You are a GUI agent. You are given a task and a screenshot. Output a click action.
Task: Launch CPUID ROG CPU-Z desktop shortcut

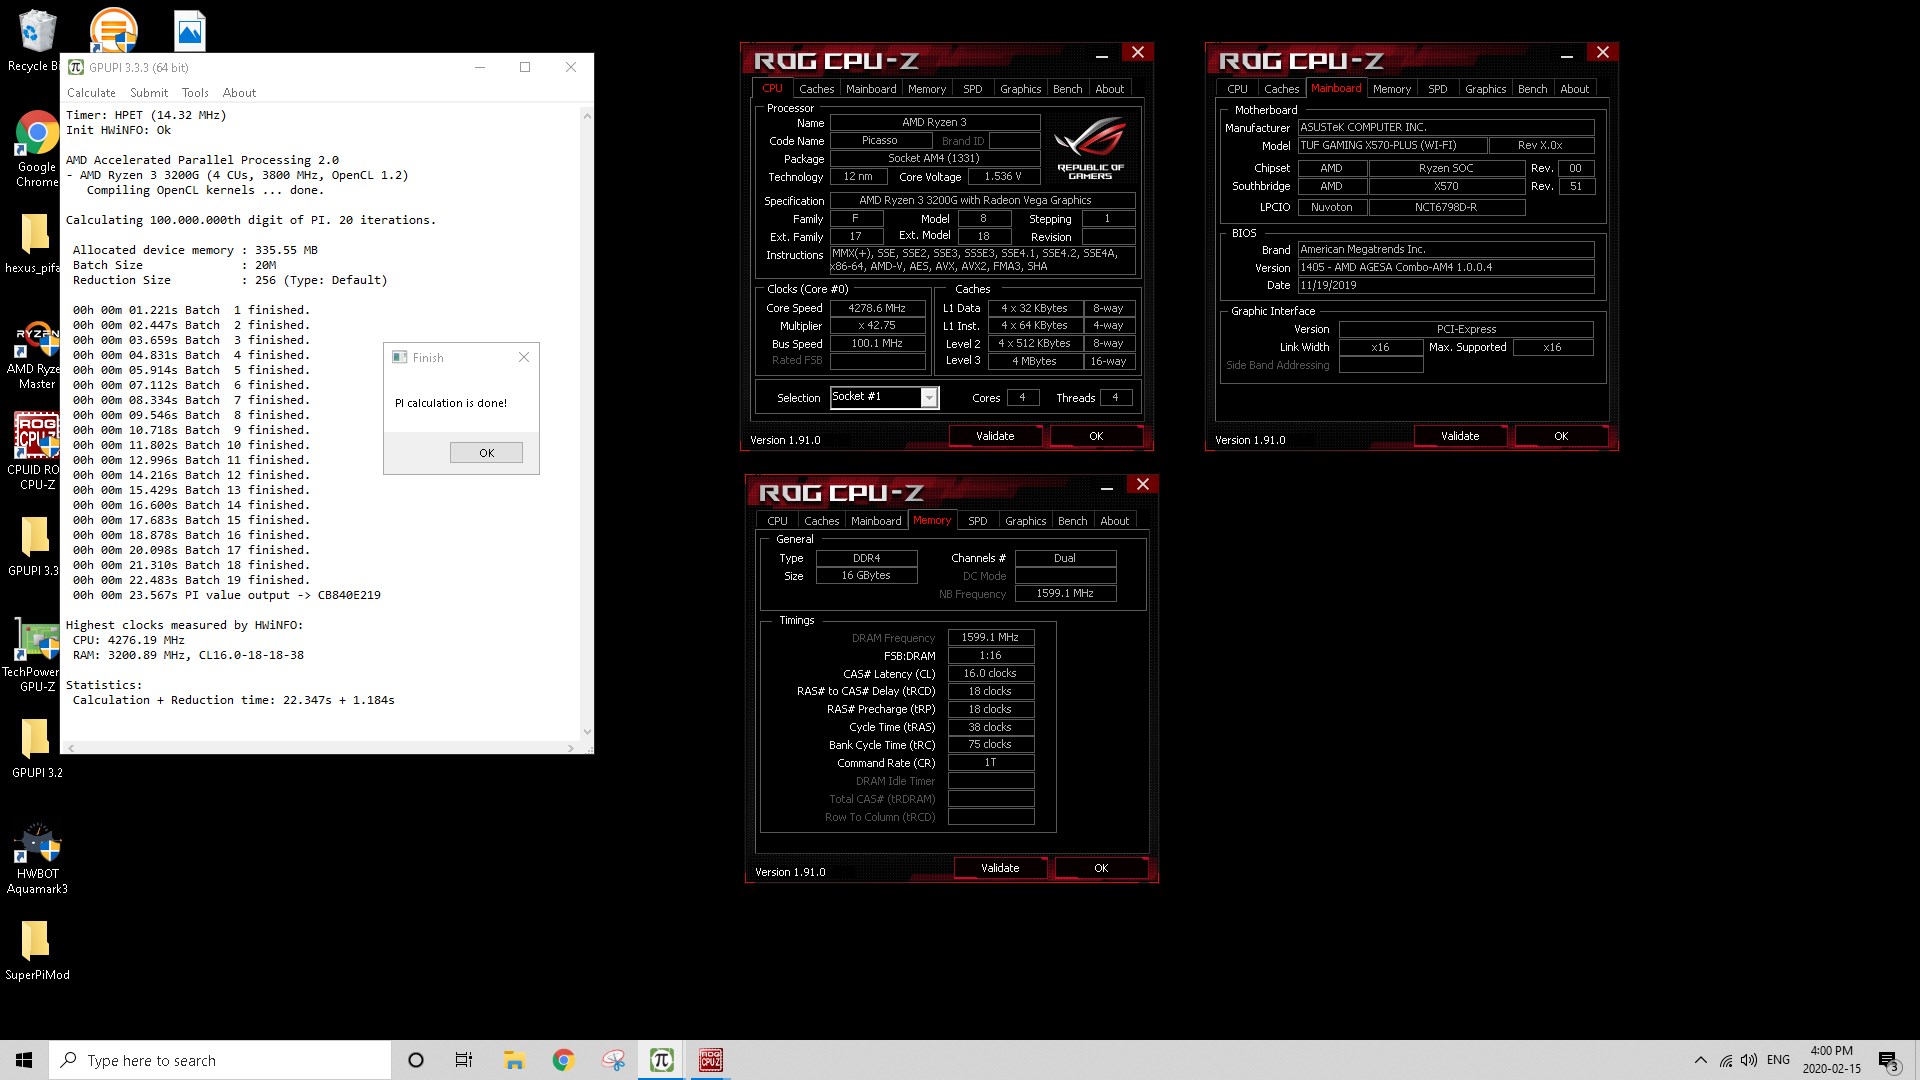pyautogui.click(x=36, y=452)
